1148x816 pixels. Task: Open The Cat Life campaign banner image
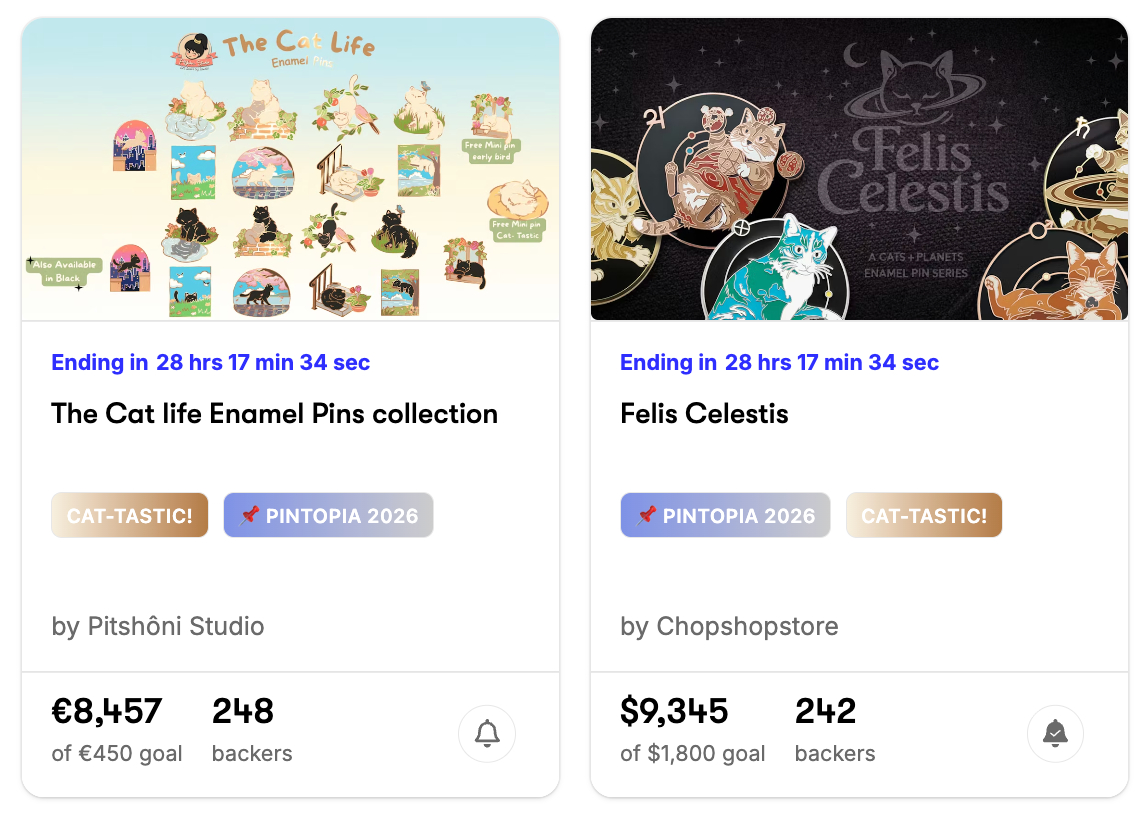tap(290, 170)
